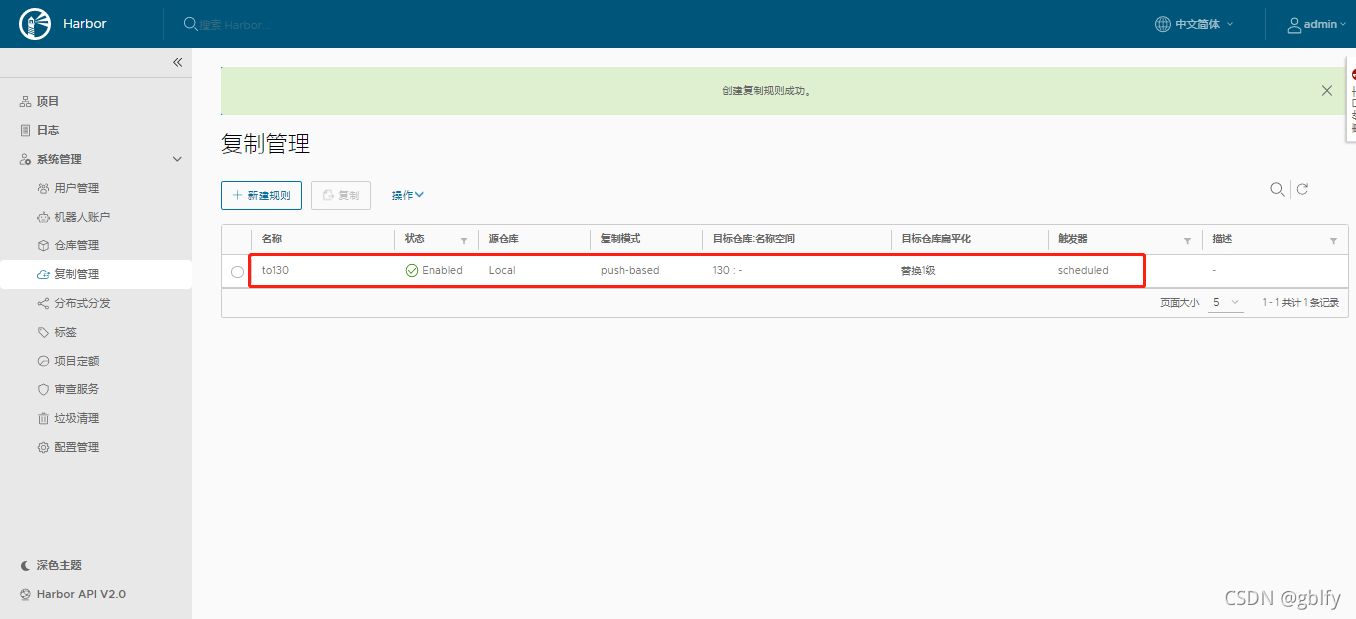Click the 目标仓库:名称空间 column header

[x=753, y=239]
